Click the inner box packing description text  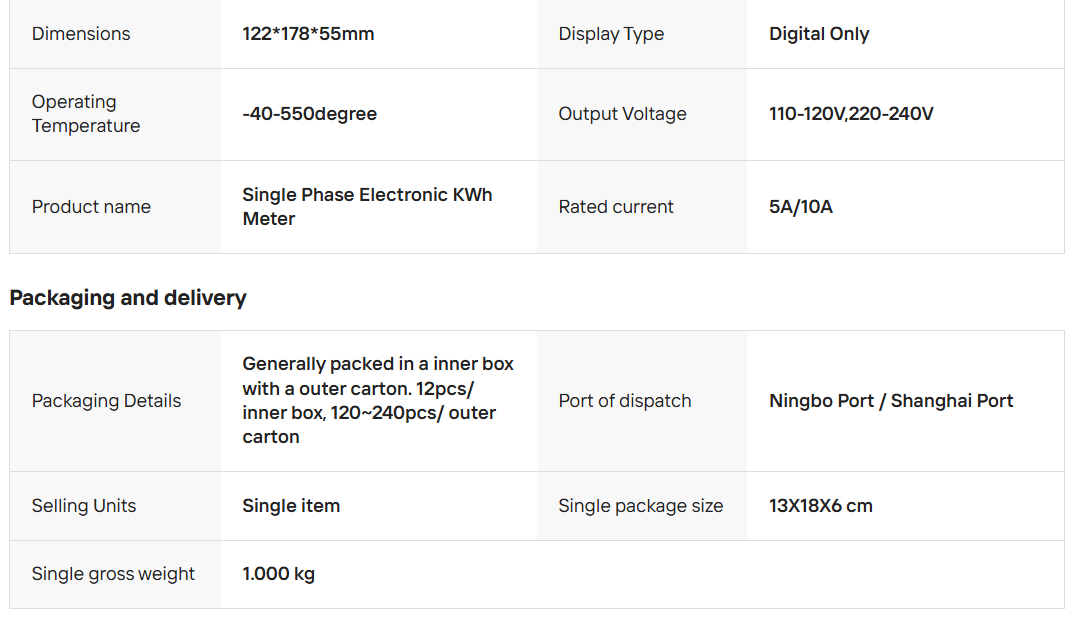coord(377,401)
